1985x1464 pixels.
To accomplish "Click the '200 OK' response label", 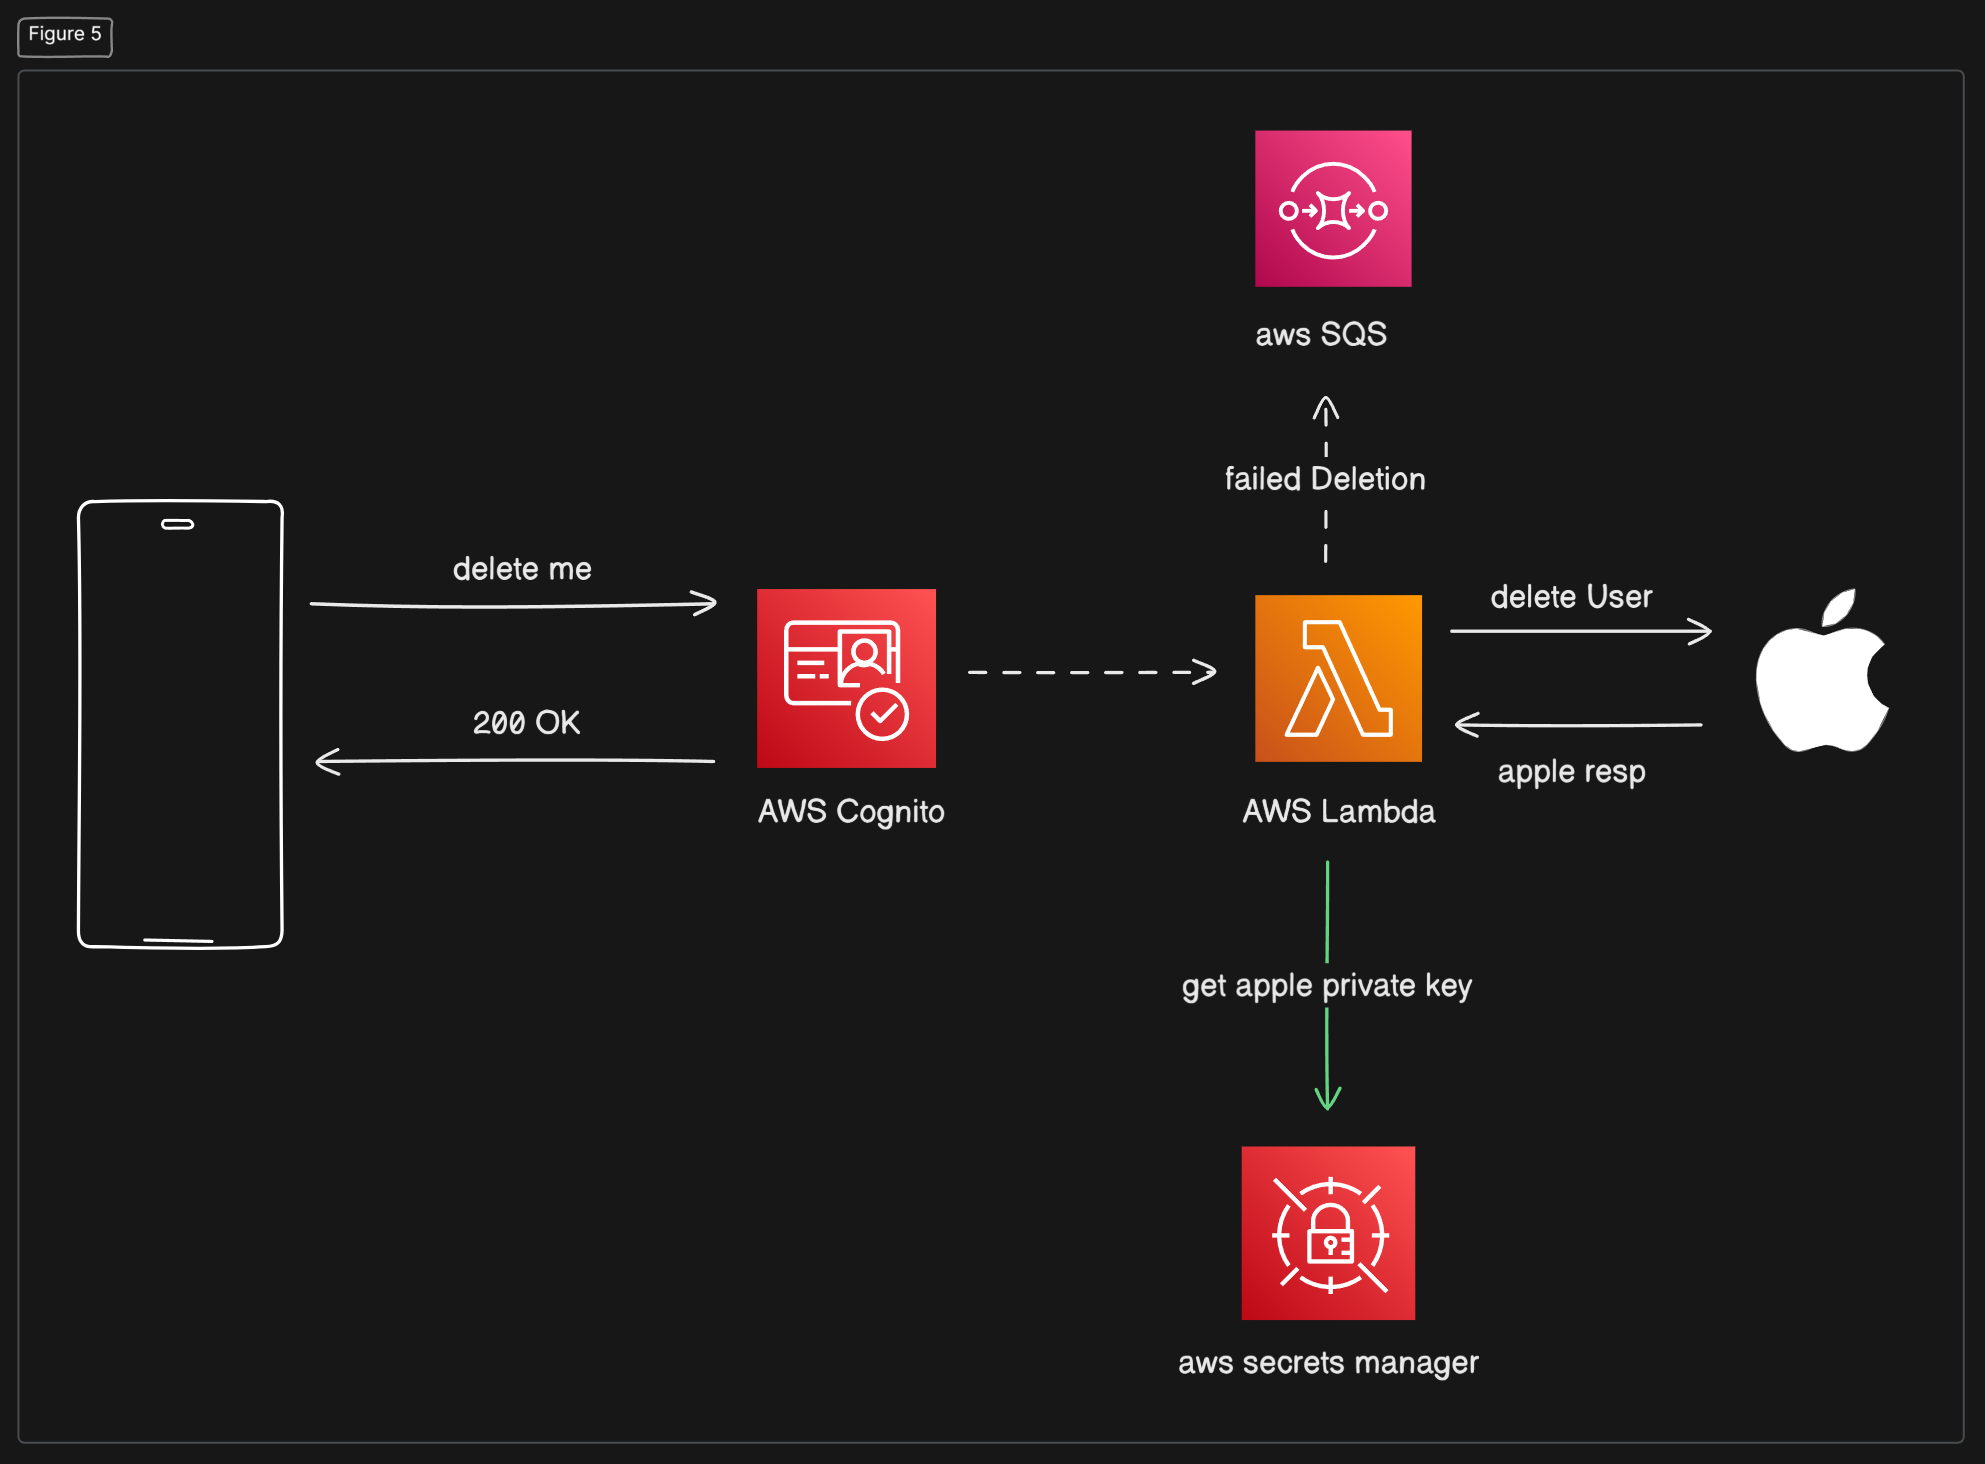I will click(526, 722).
